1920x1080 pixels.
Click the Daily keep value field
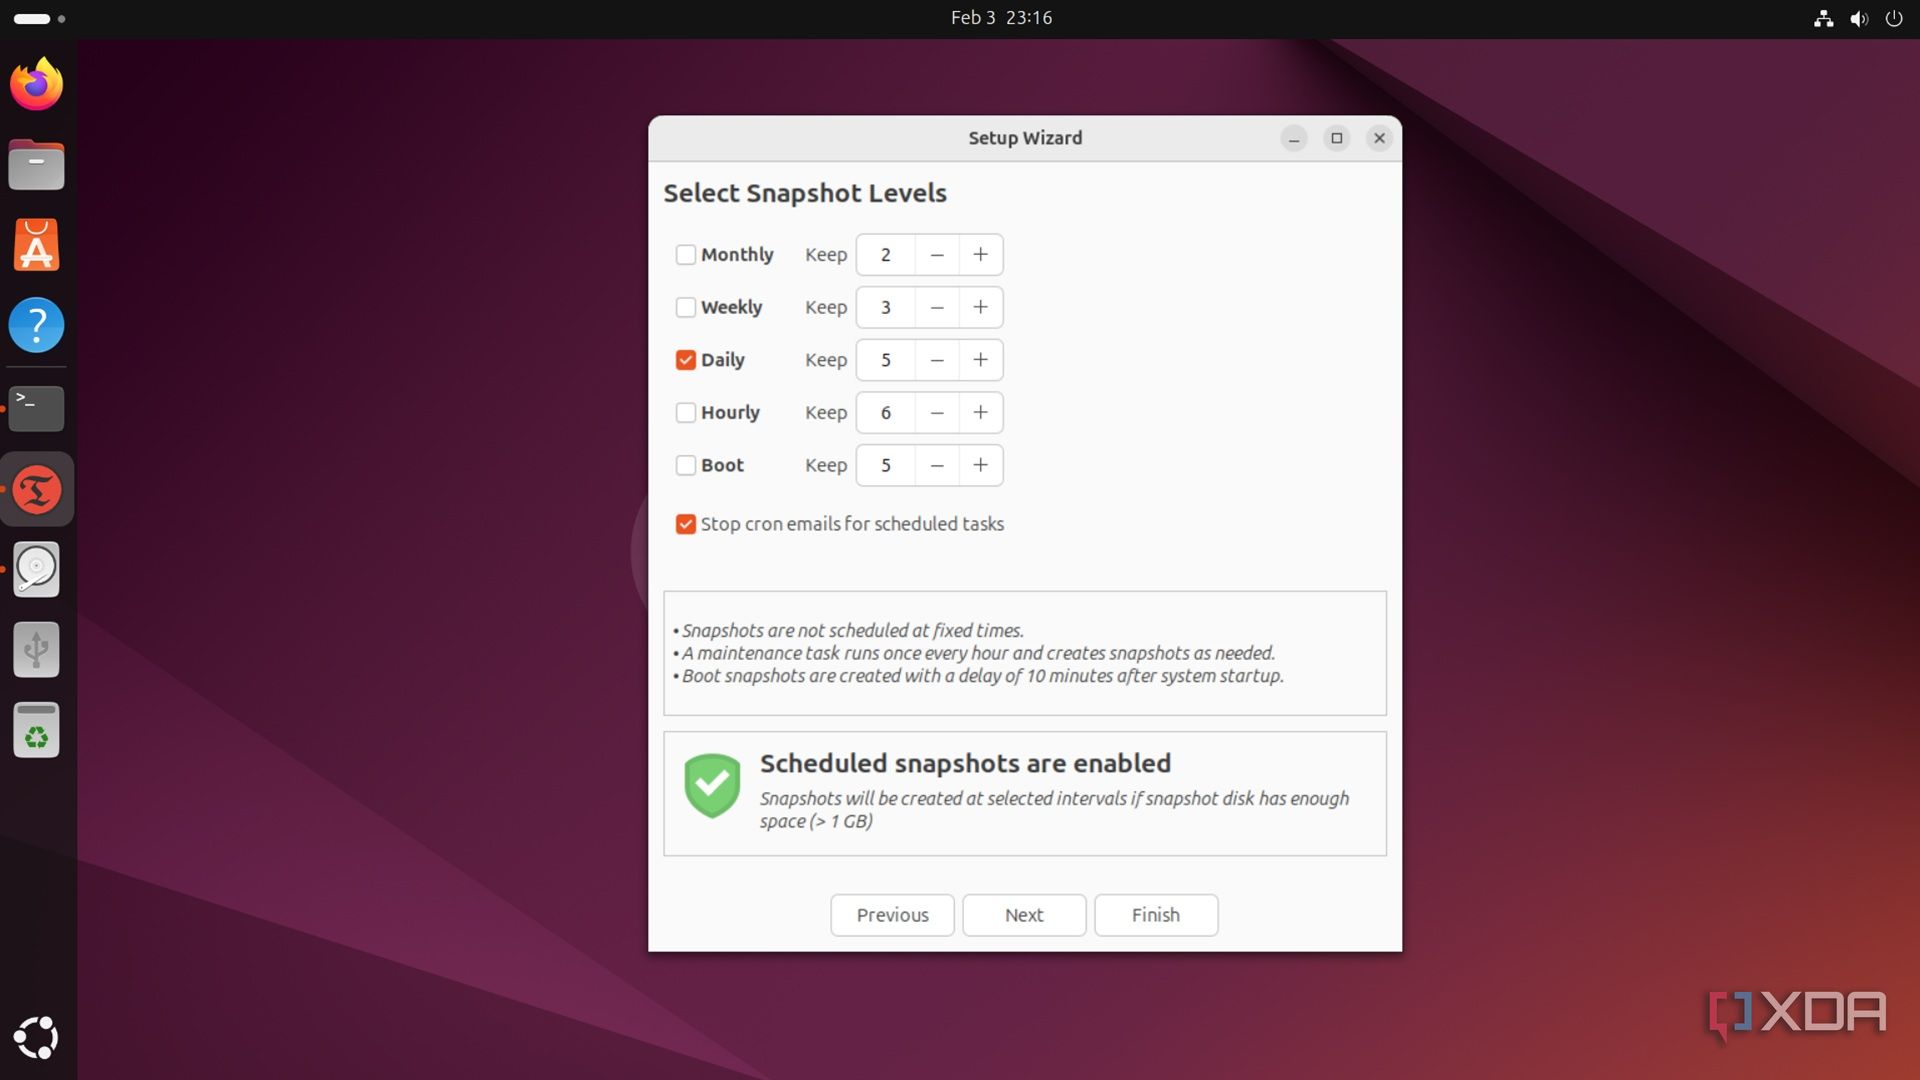coord(886,360)
